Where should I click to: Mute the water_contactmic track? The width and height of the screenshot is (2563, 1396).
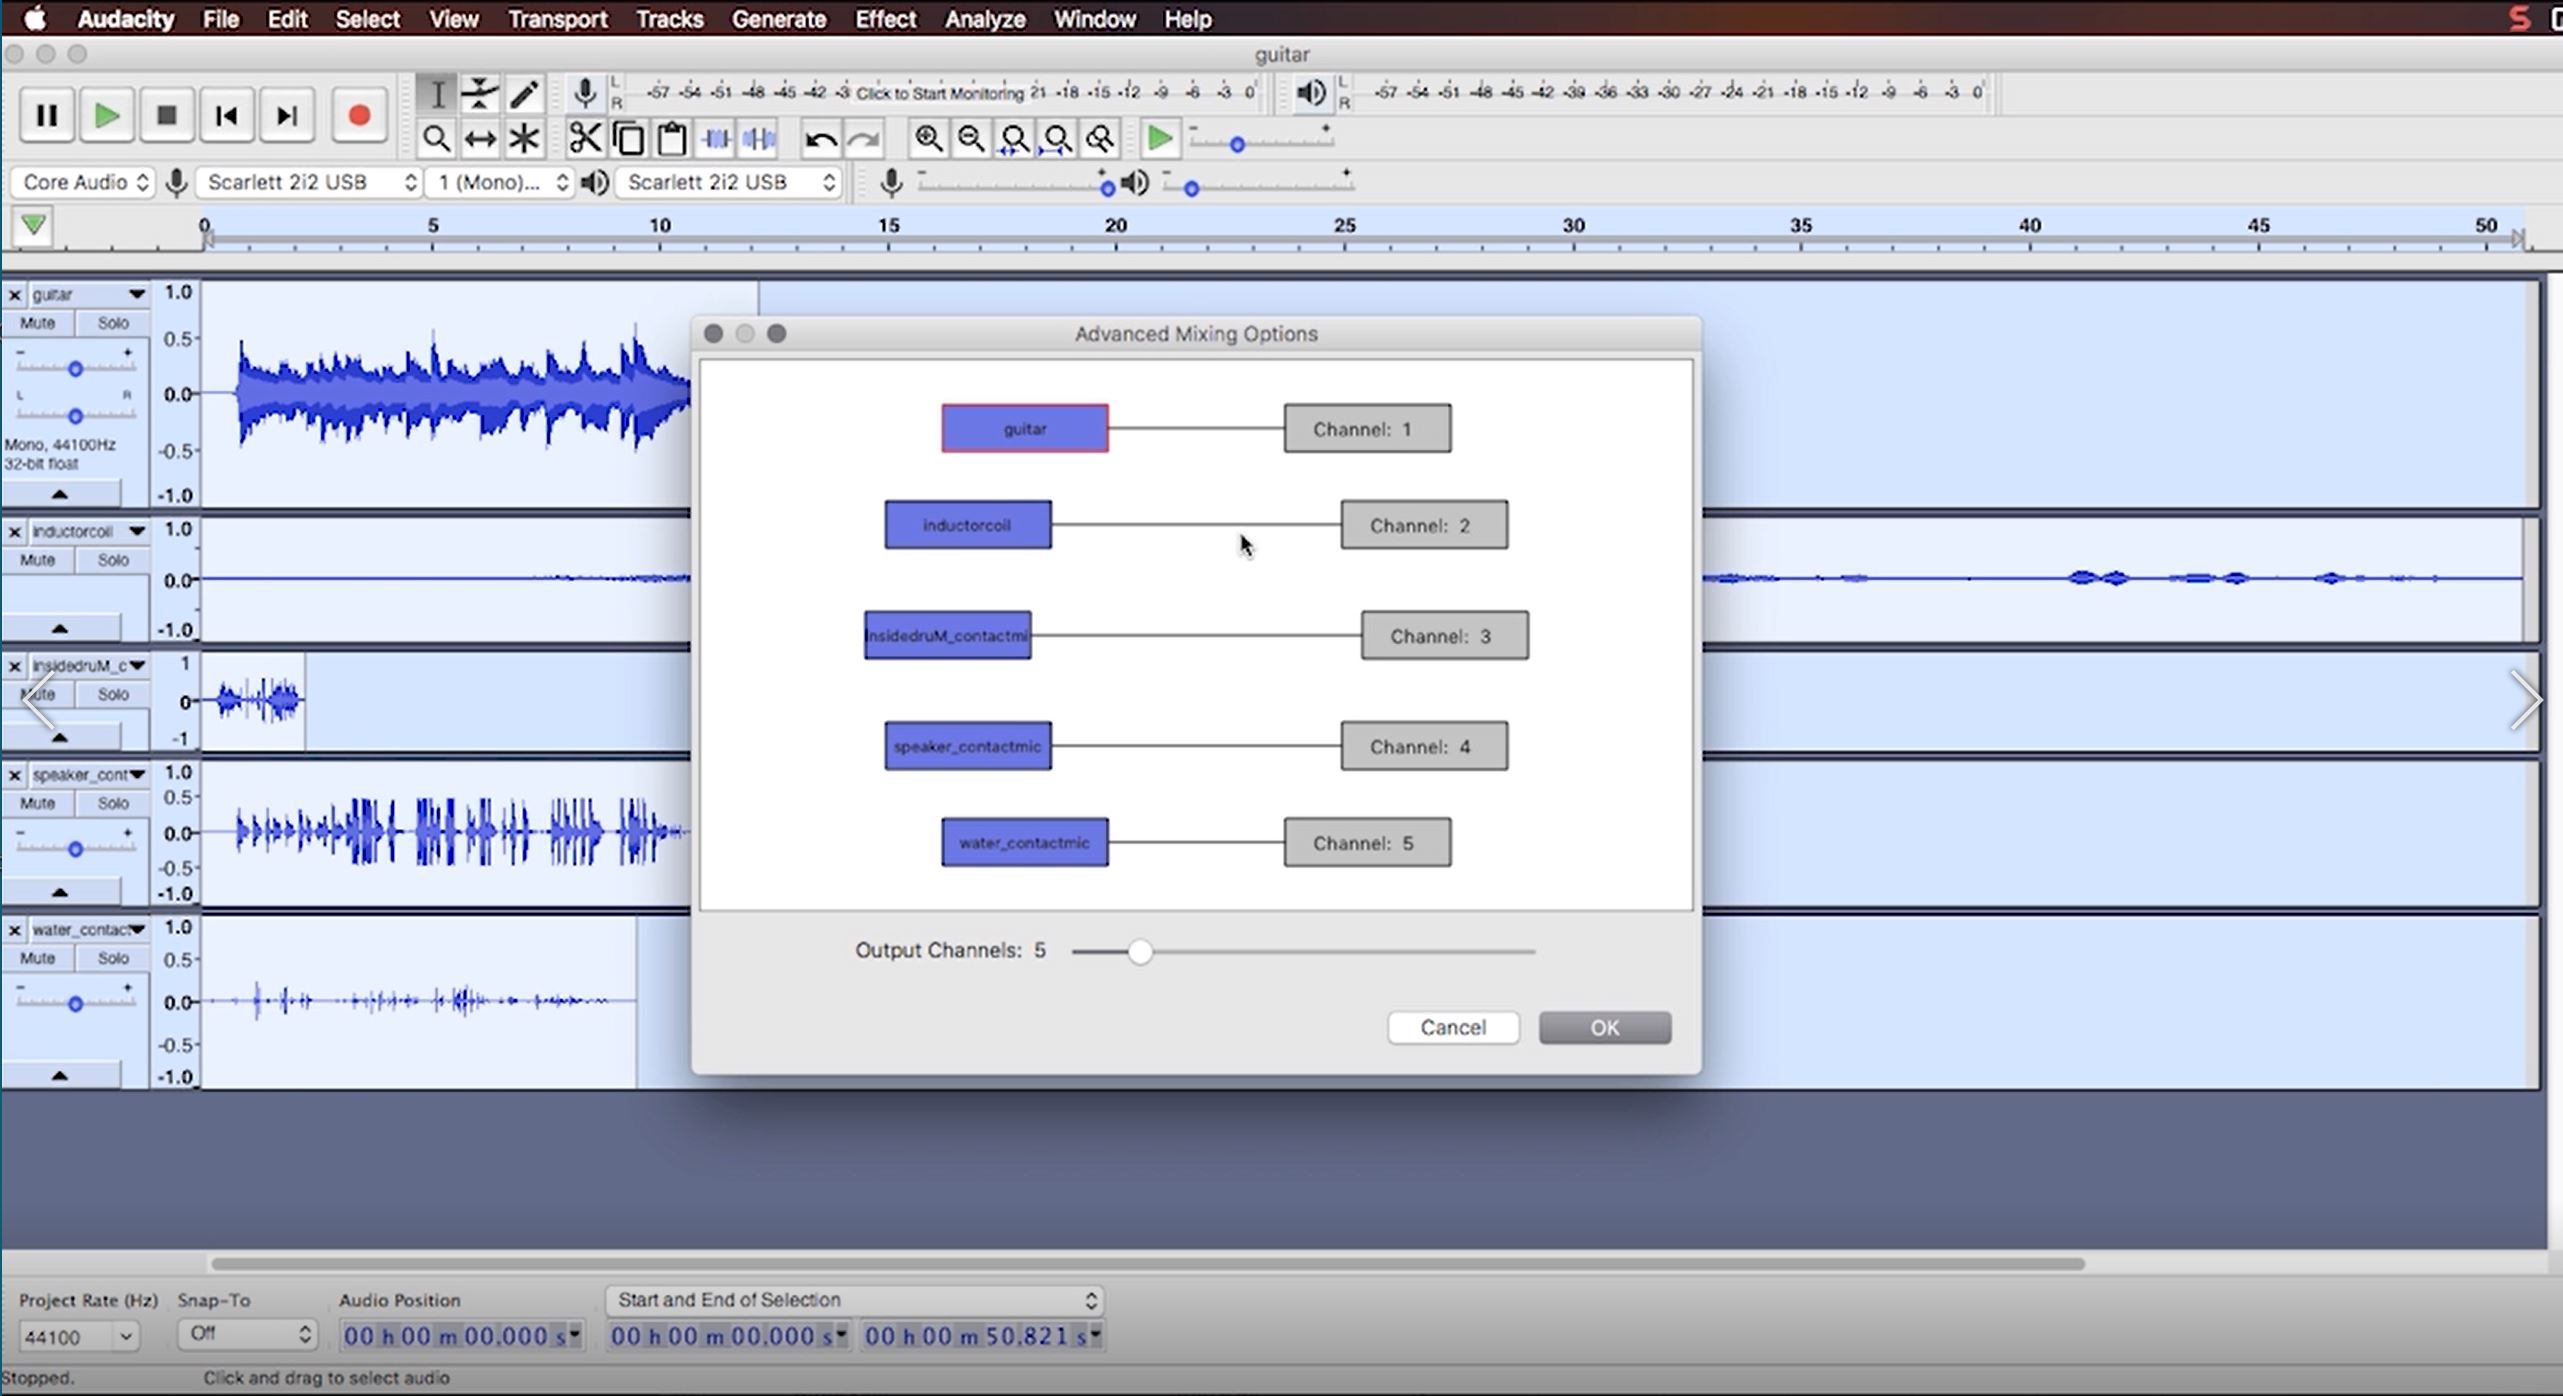pos(37,958)
